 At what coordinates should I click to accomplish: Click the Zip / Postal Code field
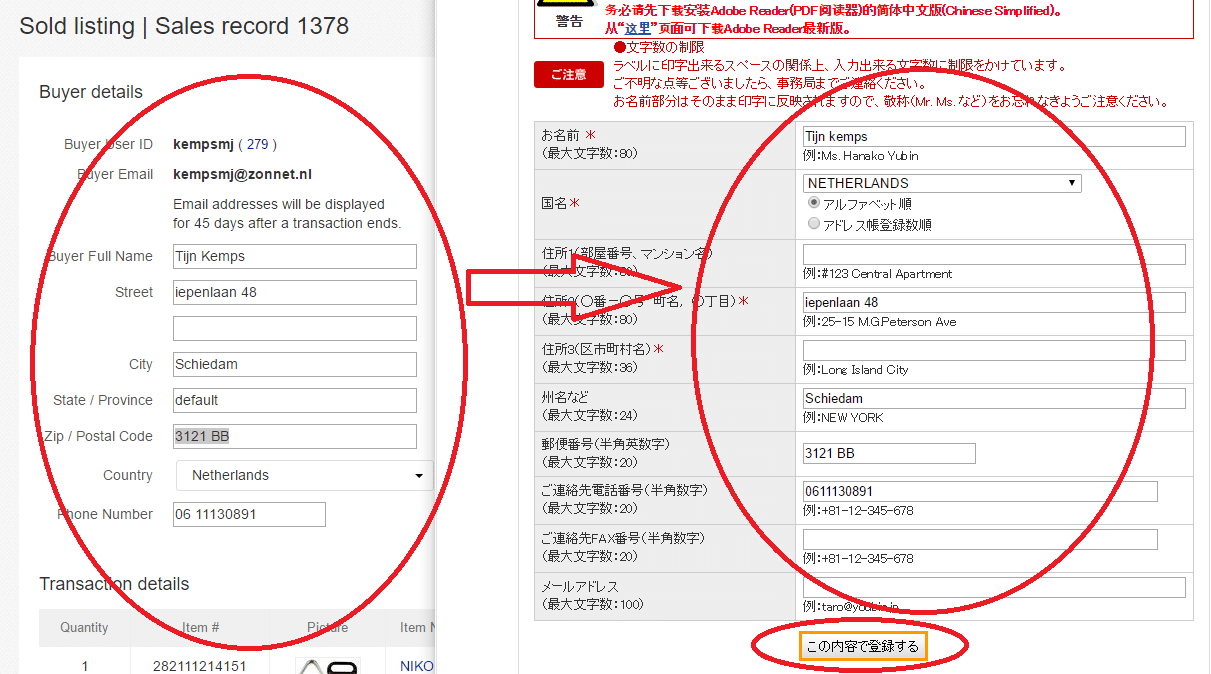tap(295, 436)
